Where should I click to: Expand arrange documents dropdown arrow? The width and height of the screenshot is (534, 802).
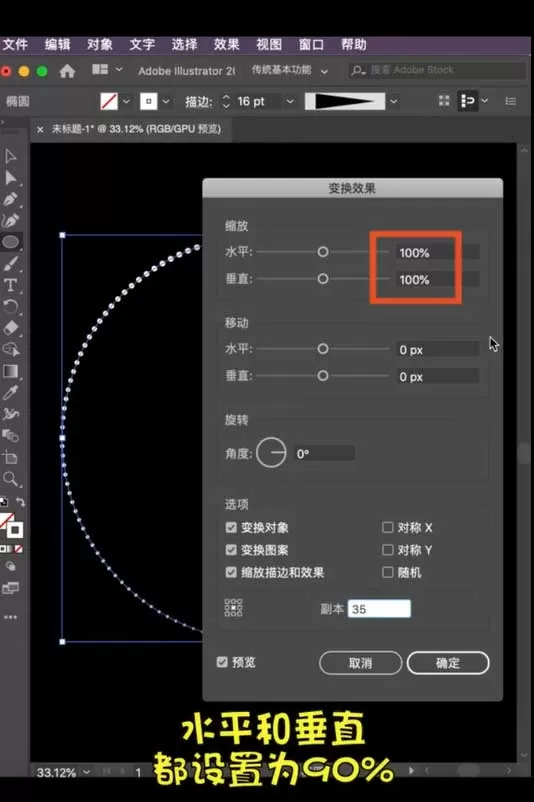pyautogui.click(x=119, y=69)
